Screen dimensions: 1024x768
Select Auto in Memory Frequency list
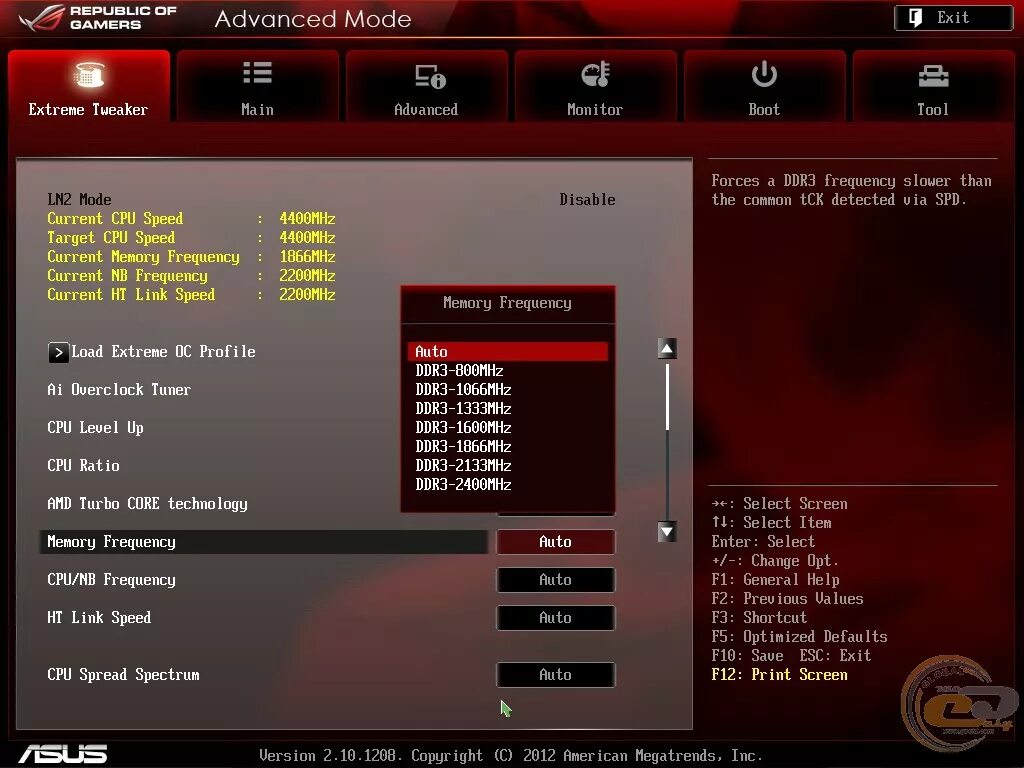[507, 351]
